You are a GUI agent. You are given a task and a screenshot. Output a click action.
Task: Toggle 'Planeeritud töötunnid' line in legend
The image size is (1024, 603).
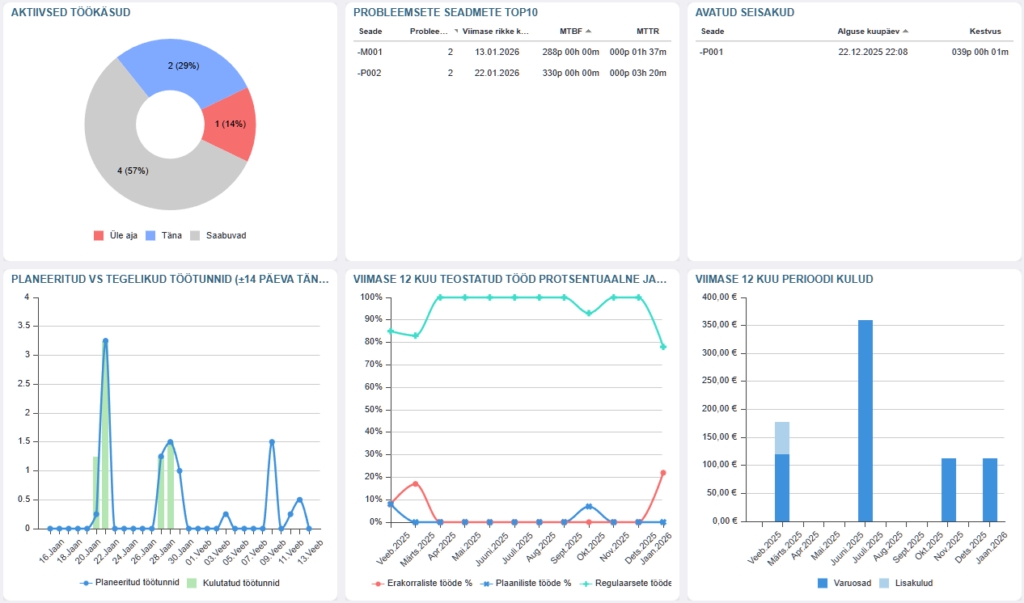132,582
